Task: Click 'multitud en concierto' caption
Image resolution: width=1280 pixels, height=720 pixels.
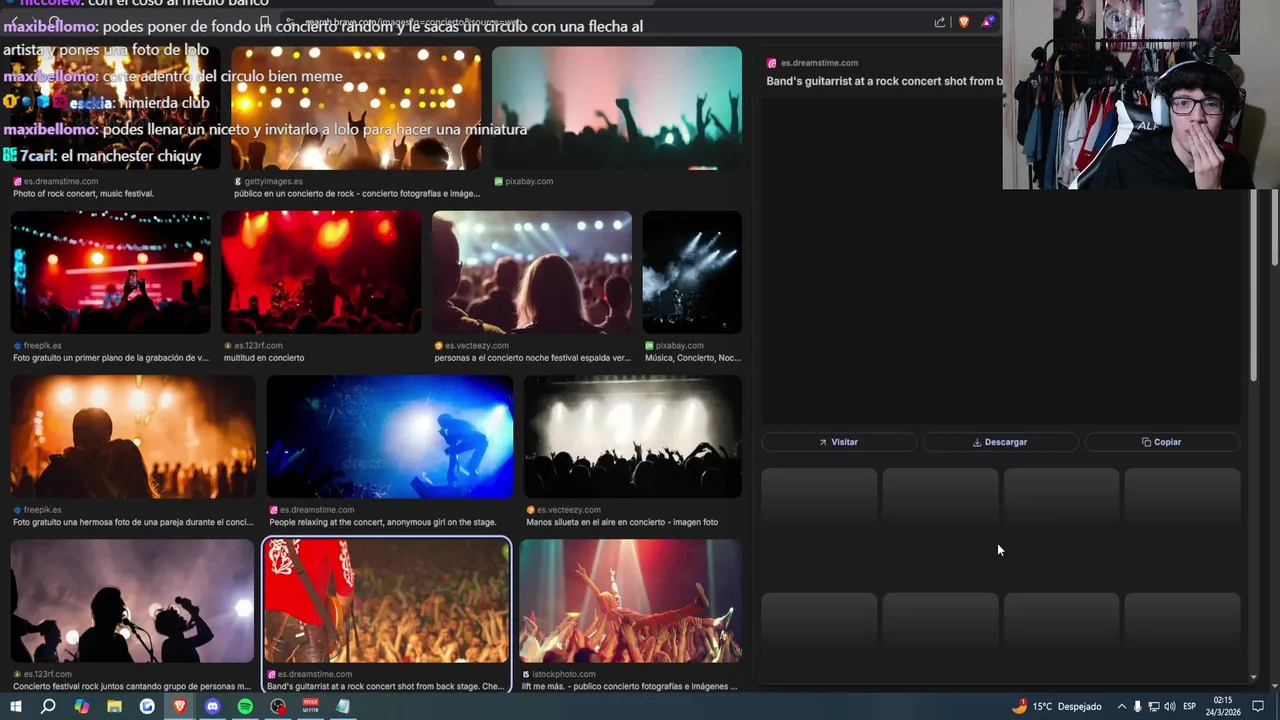Action: [x=264, y=358]
